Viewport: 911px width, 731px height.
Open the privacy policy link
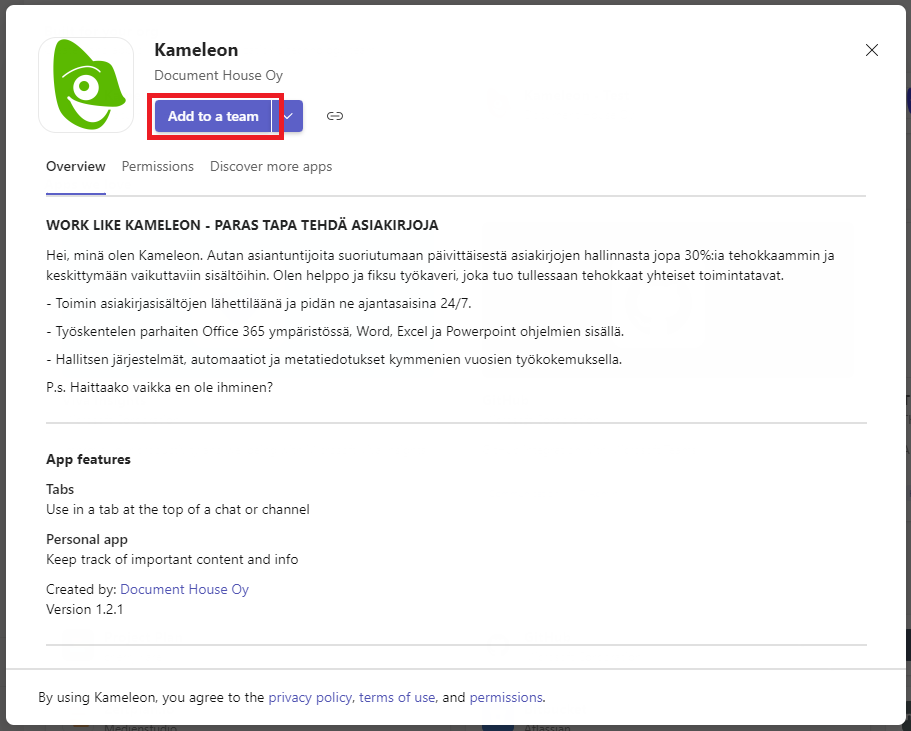[310, 697]
